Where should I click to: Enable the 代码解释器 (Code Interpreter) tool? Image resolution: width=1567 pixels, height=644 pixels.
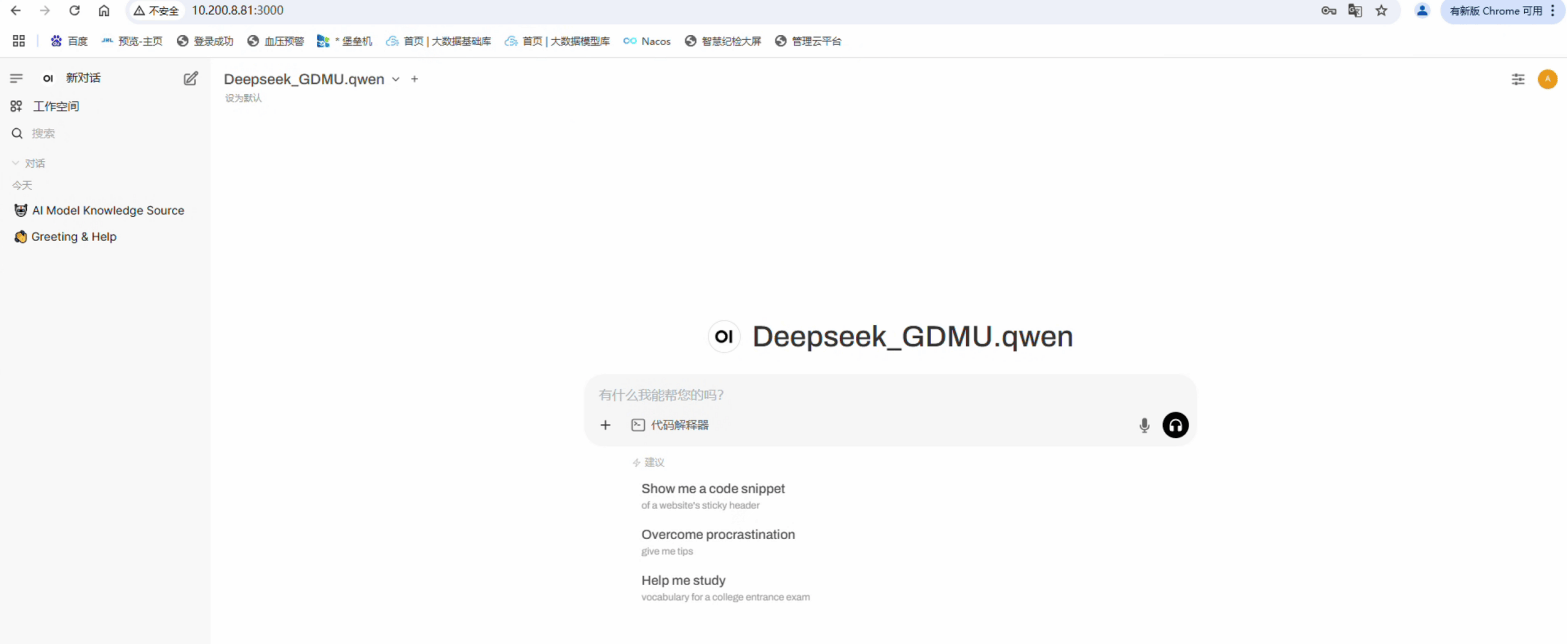[x=671, y=424]
